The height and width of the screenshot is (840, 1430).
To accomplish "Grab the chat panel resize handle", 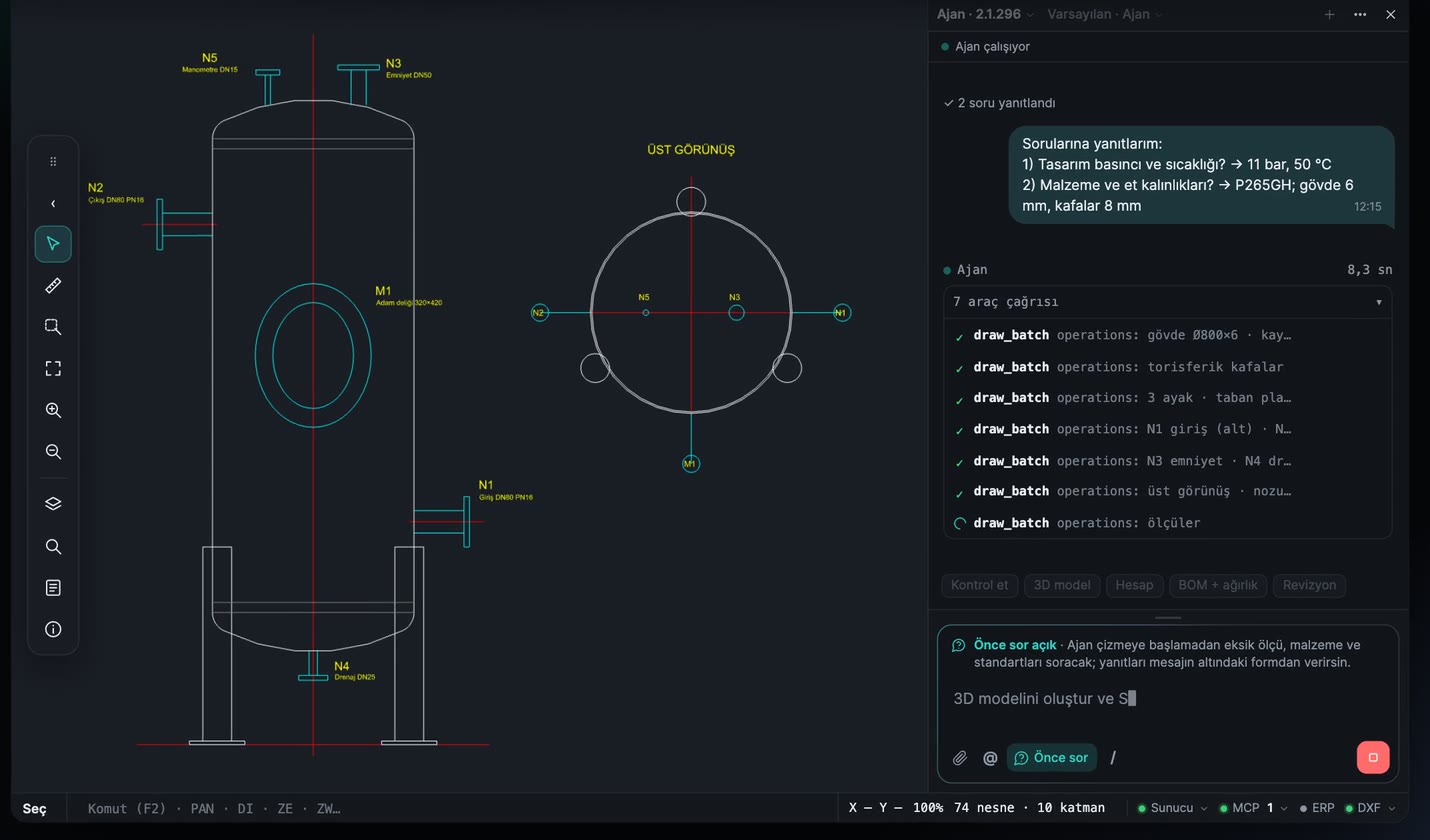I will [x=1168, y=618].
